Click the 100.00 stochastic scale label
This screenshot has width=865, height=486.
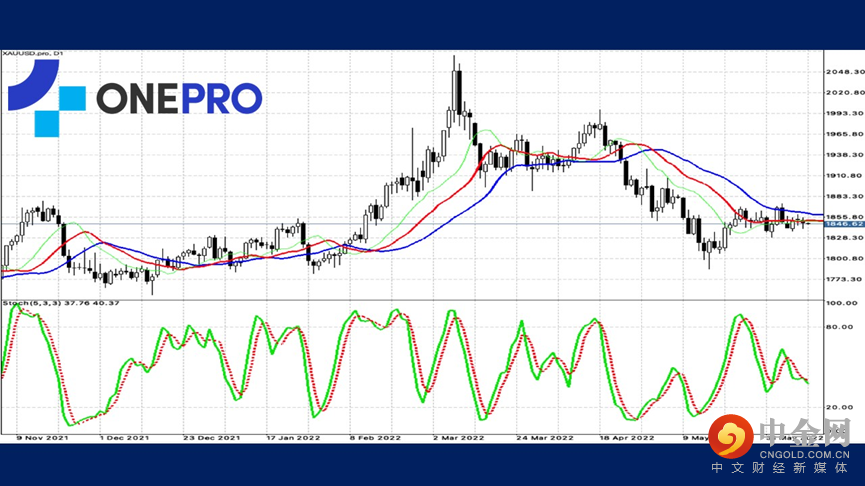(x=841, y=303)
